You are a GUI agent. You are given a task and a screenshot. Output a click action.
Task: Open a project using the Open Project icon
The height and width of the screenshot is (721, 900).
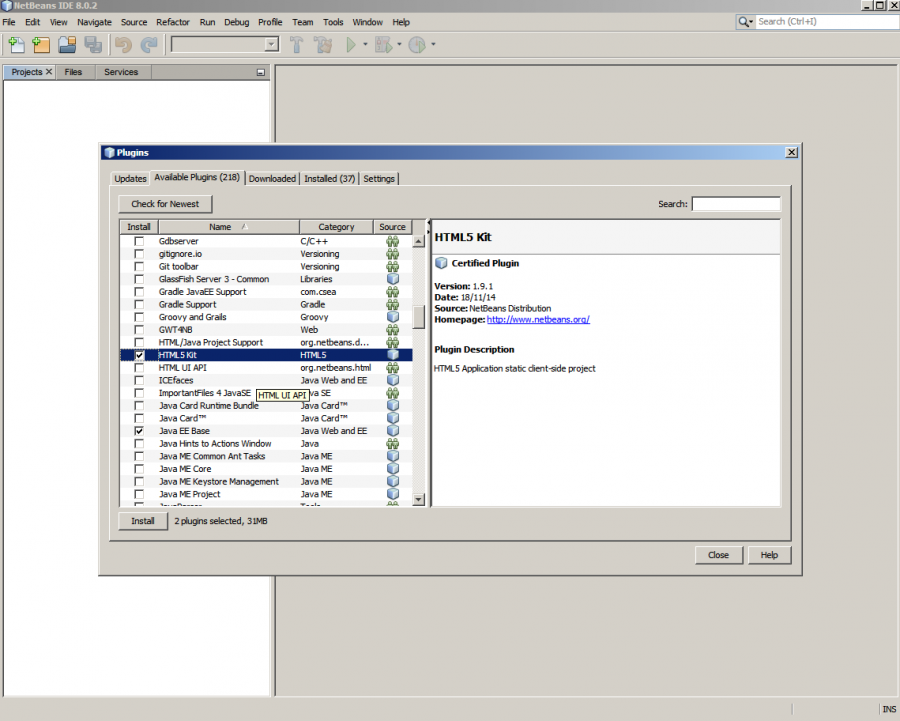click(66, 44)
